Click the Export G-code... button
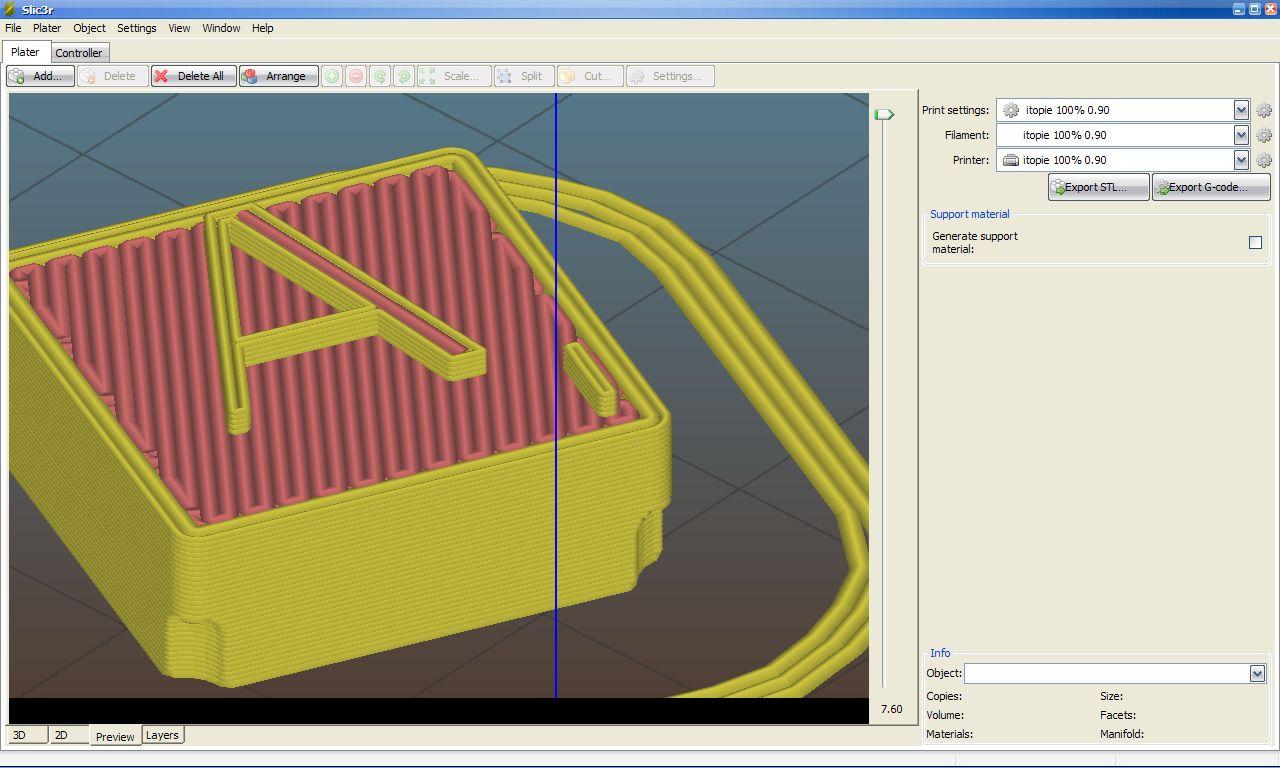1280x768 pixels. pyautogui.click(x=1211, y=187)
